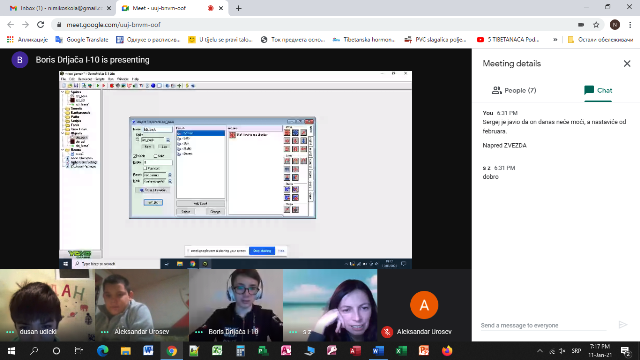Select Aleksandar Urosev video thumbnail
Viewport: 640px width, 360px height.
point(142,305)
